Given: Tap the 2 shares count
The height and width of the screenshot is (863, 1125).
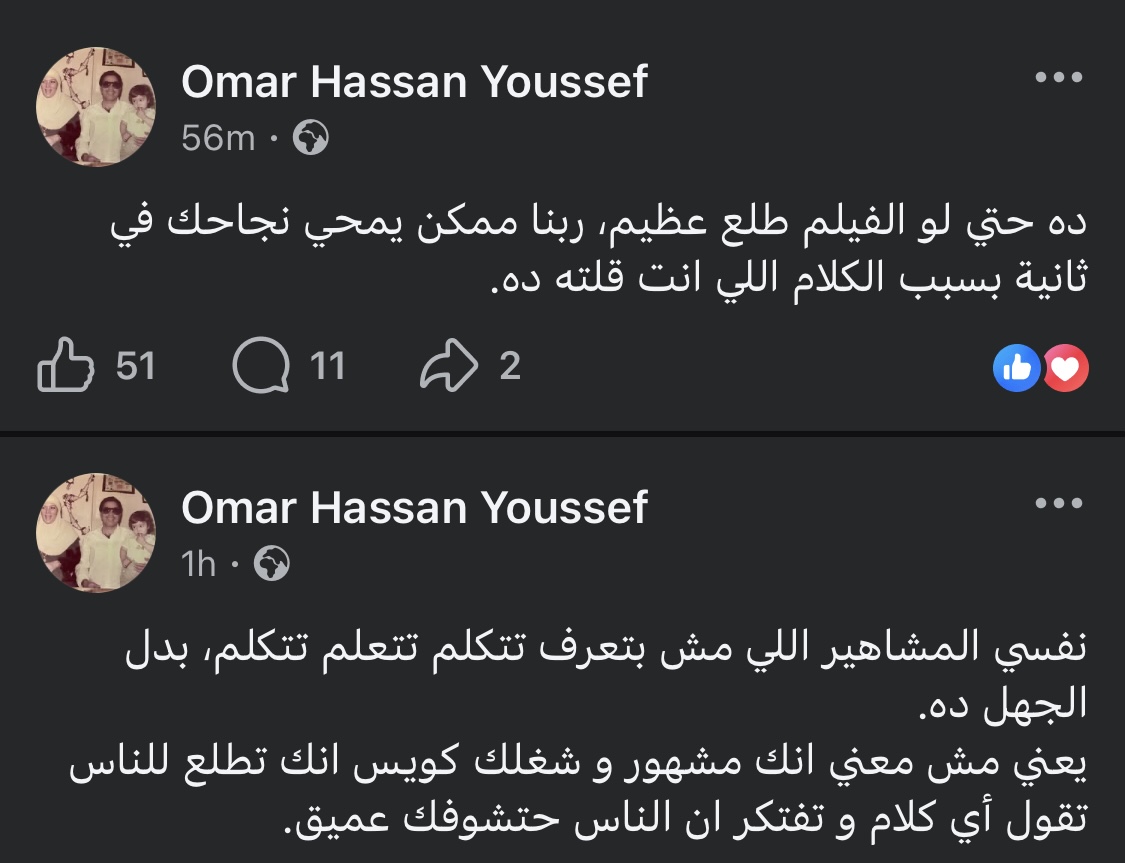Looking at the screenshot, I should click(510, 367).
